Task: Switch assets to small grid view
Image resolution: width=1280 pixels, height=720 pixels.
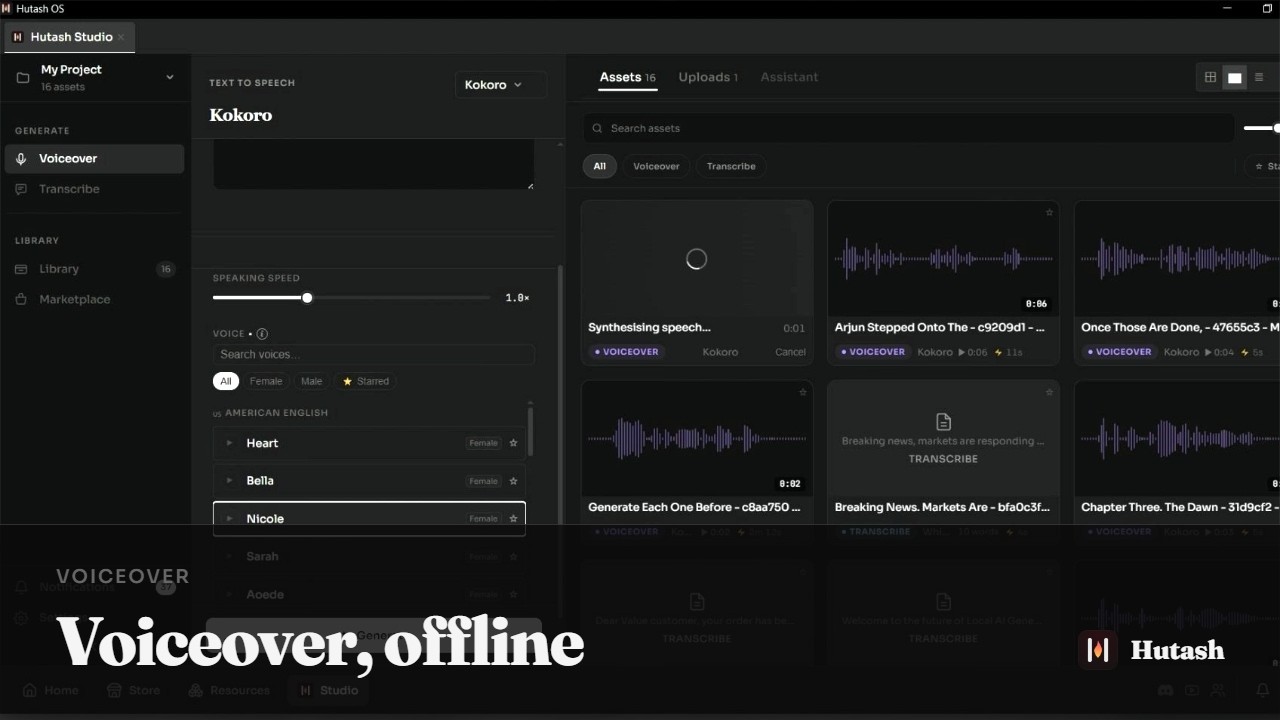Action: 1210,77
